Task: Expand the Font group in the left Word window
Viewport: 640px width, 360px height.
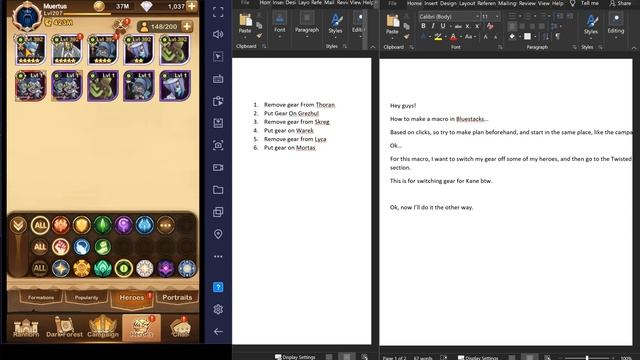Action: point(280,24)
